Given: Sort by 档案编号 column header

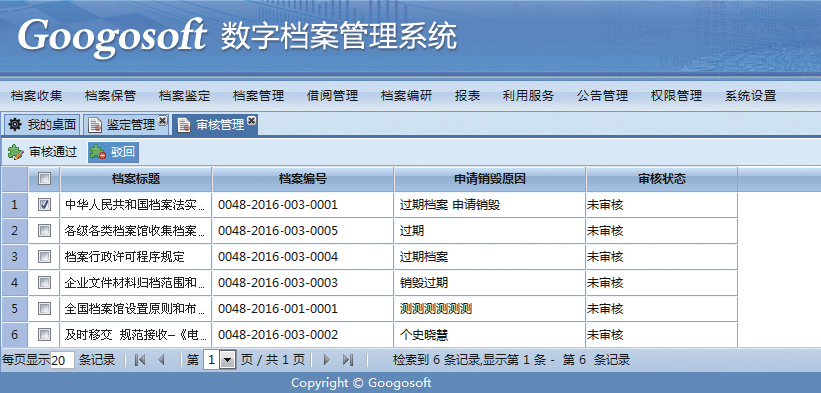Looking at the screenshot, I should tap(303, 179).
